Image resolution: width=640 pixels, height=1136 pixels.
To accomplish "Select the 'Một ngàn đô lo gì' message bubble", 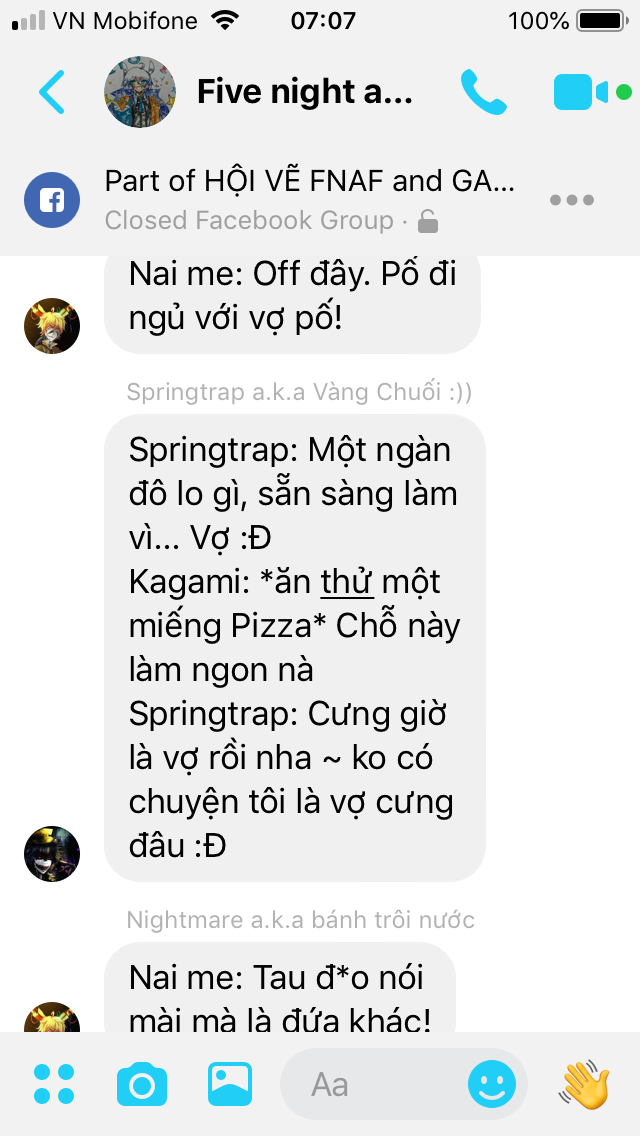I will 295,648.
